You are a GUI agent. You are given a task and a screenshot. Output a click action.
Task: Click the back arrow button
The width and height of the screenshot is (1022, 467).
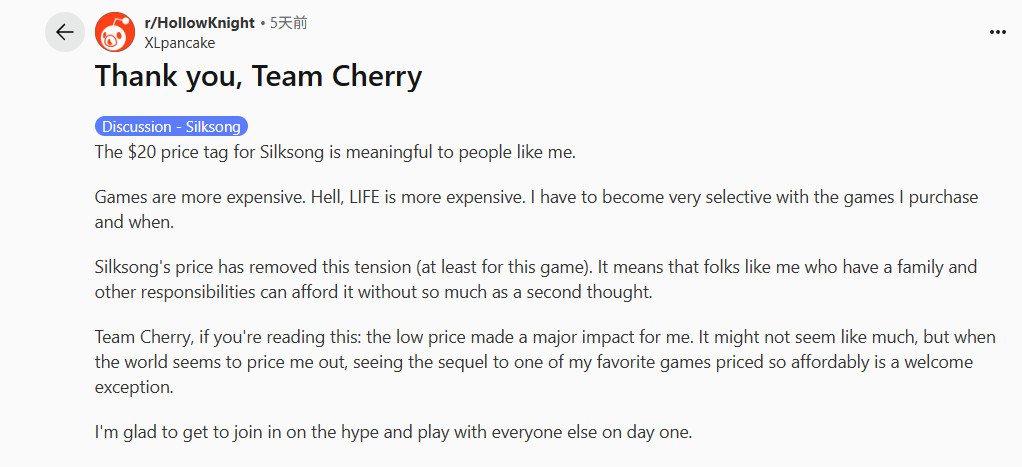pyautogui.click(x=65, y=32)
